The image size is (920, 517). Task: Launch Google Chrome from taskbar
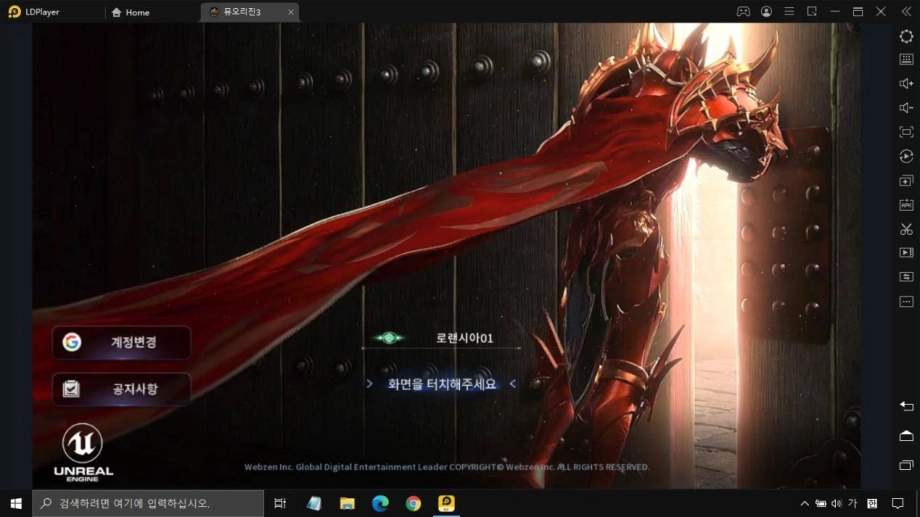click(x=413, y=504)
